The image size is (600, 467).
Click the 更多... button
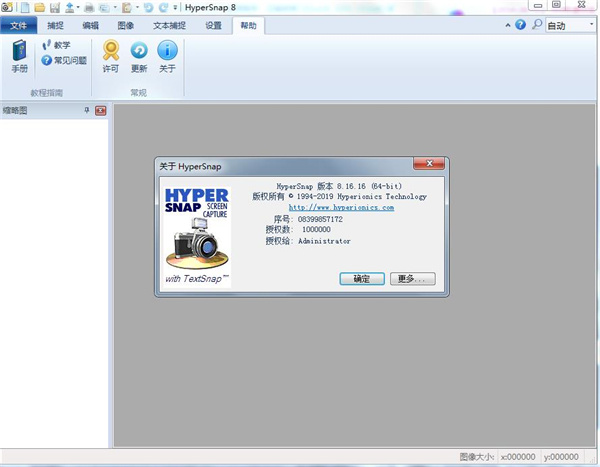click(412, 279)
